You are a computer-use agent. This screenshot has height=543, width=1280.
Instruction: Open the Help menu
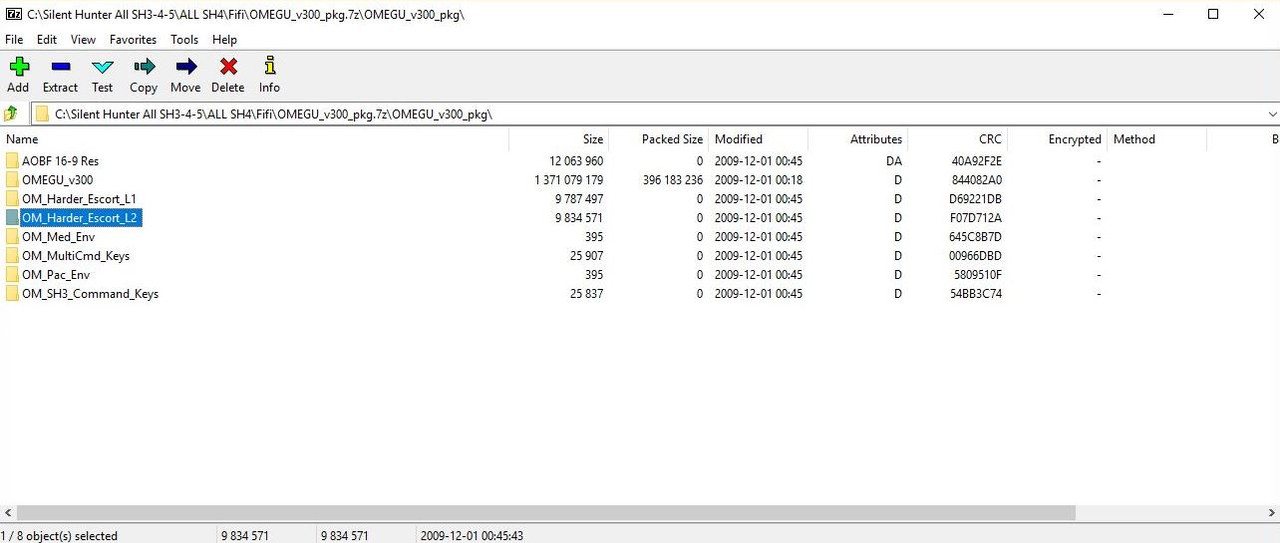225,40
